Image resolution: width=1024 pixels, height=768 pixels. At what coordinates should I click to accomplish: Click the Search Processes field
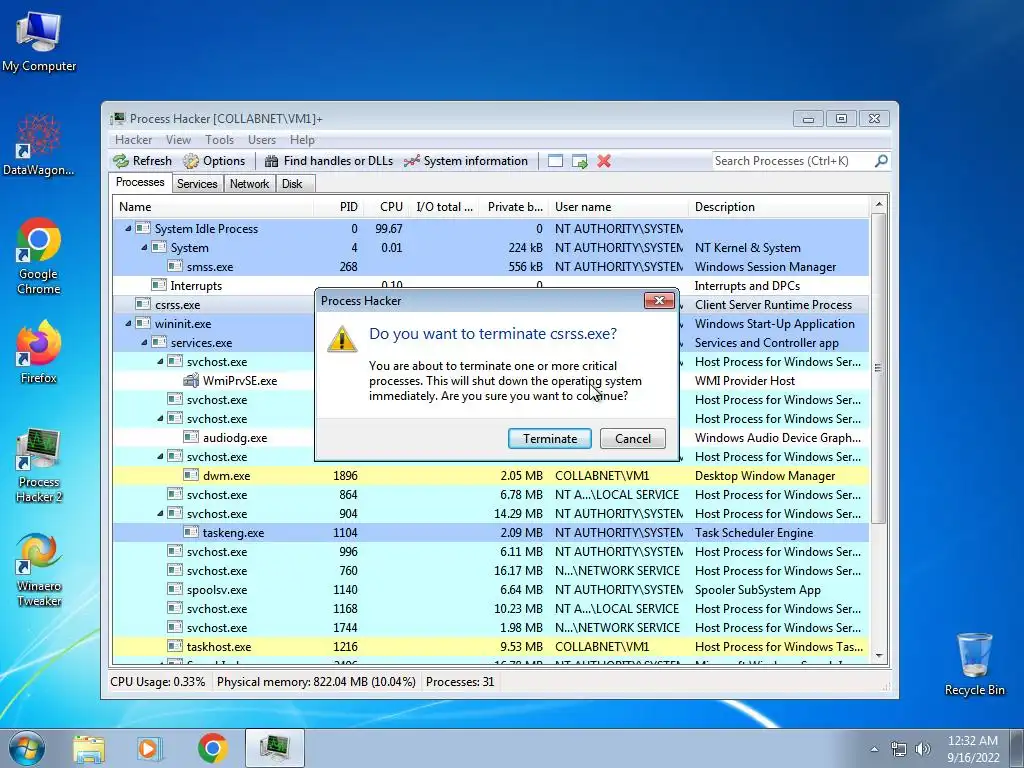click(792, 161)
